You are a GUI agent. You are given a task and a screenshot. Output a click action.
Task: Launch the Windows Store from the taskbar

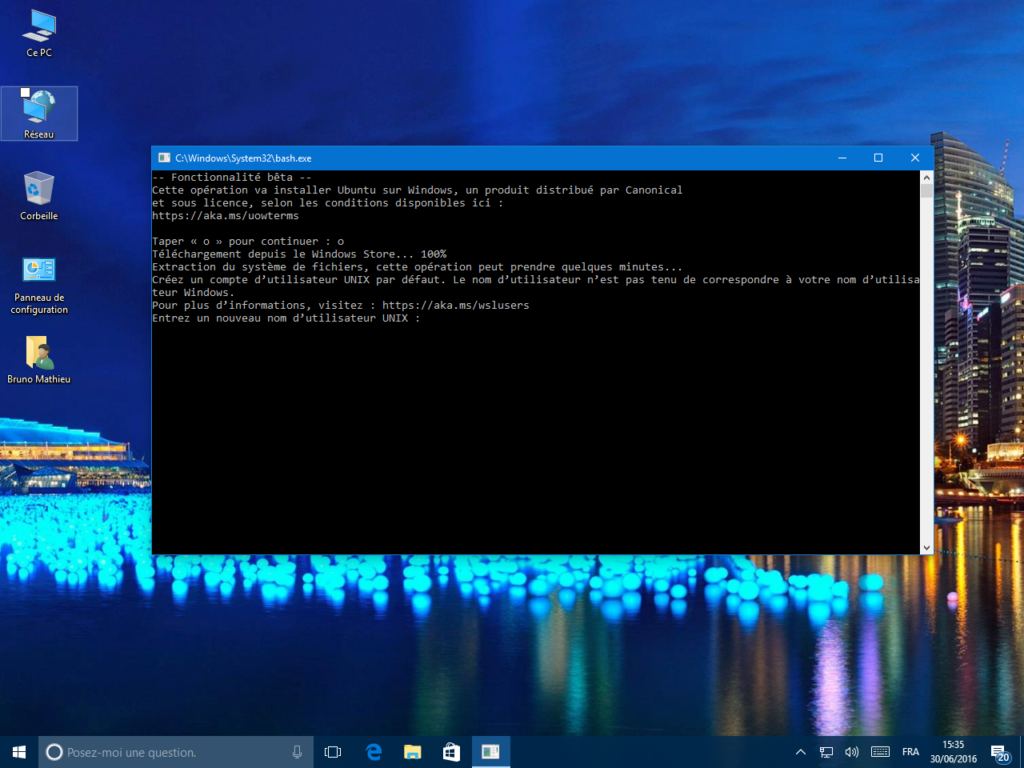point(450,751)
